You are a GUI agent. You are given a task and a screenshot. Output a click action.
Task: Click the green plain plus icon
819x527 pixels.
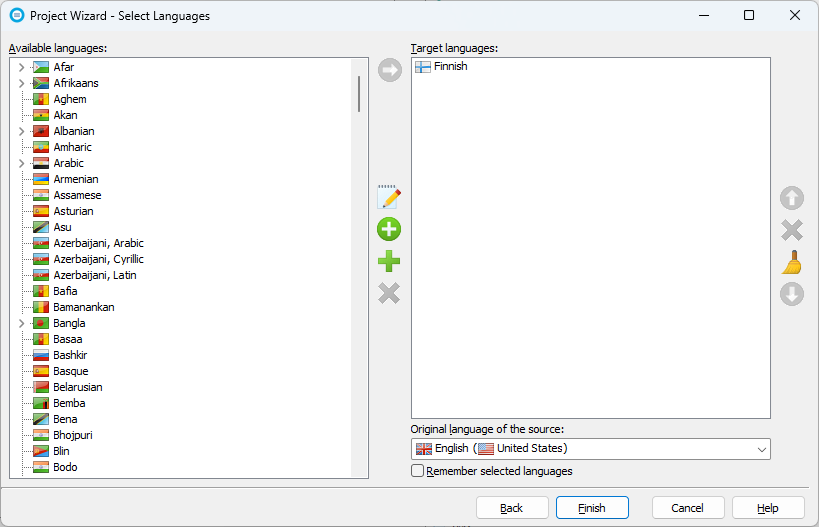point(389,261)
